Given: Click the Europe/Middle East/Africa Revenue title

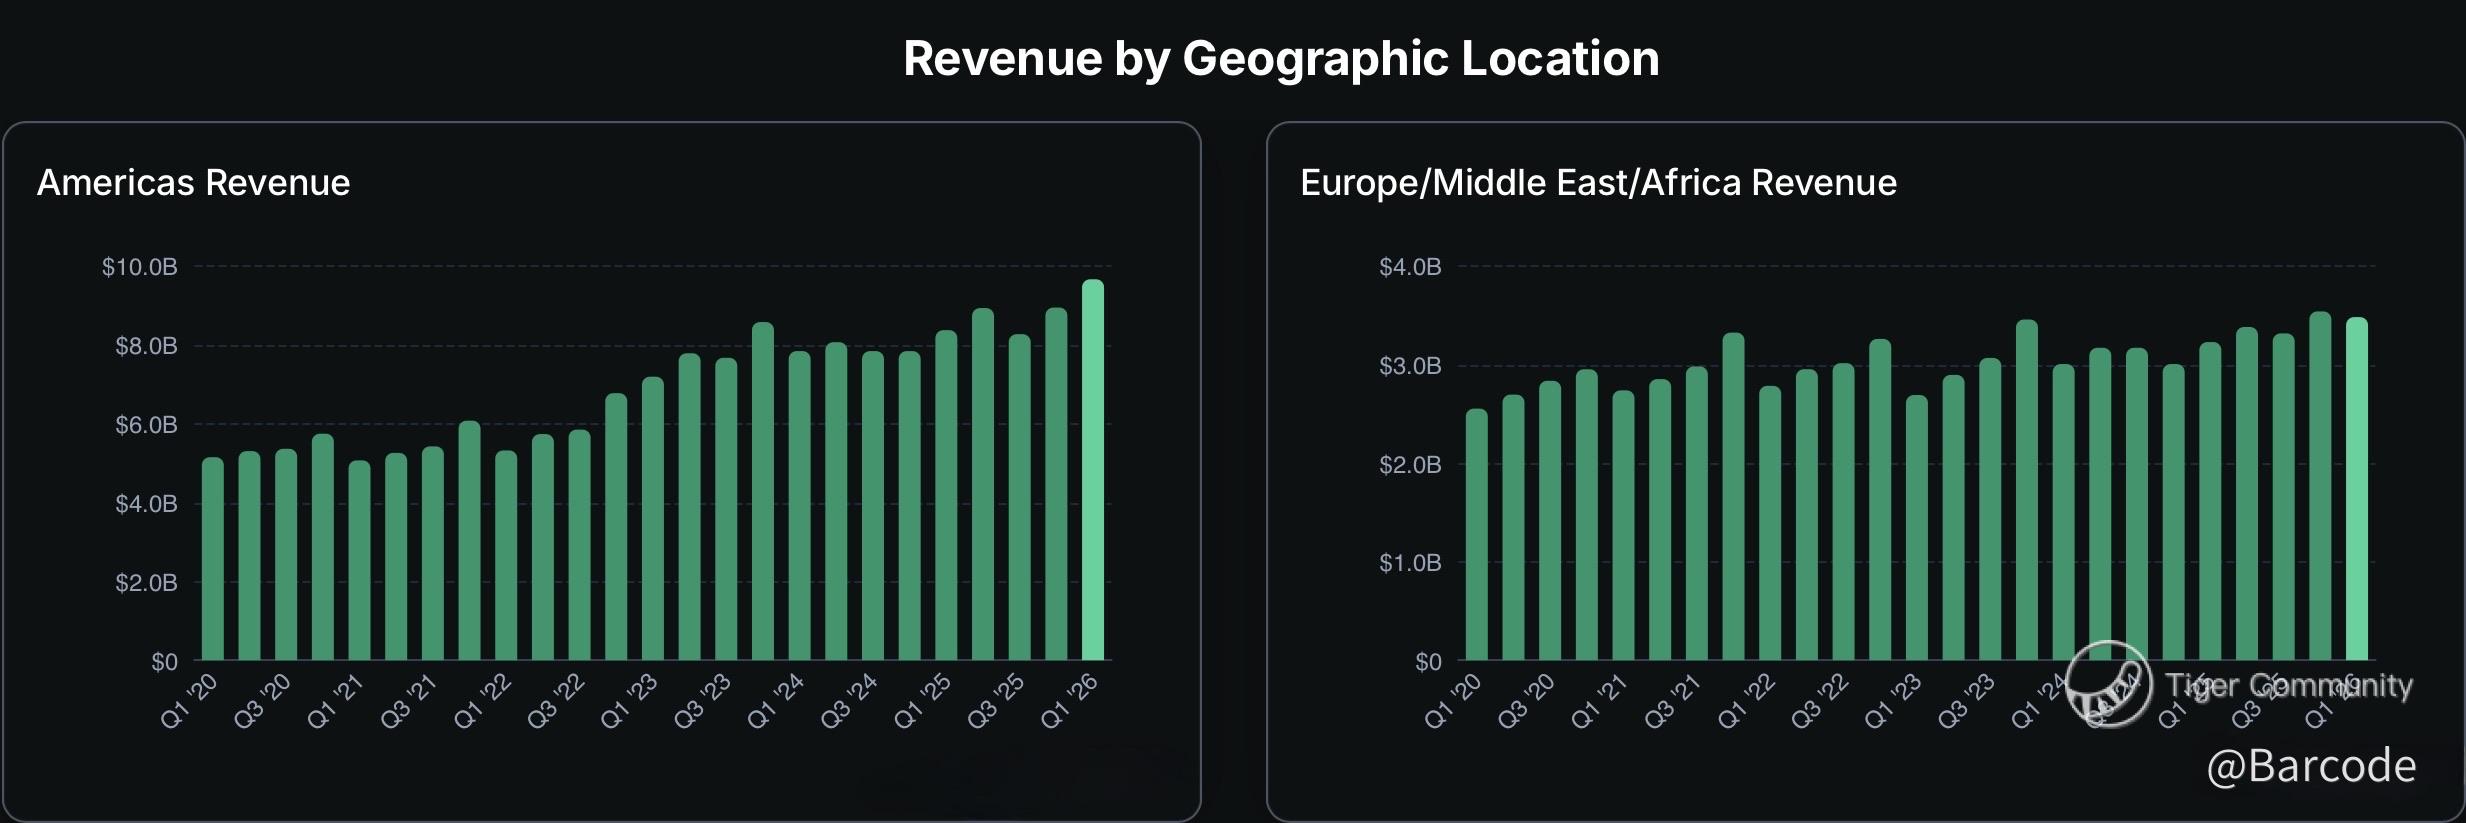Looking at the screenshot, I should click(x=1597, y=183).
